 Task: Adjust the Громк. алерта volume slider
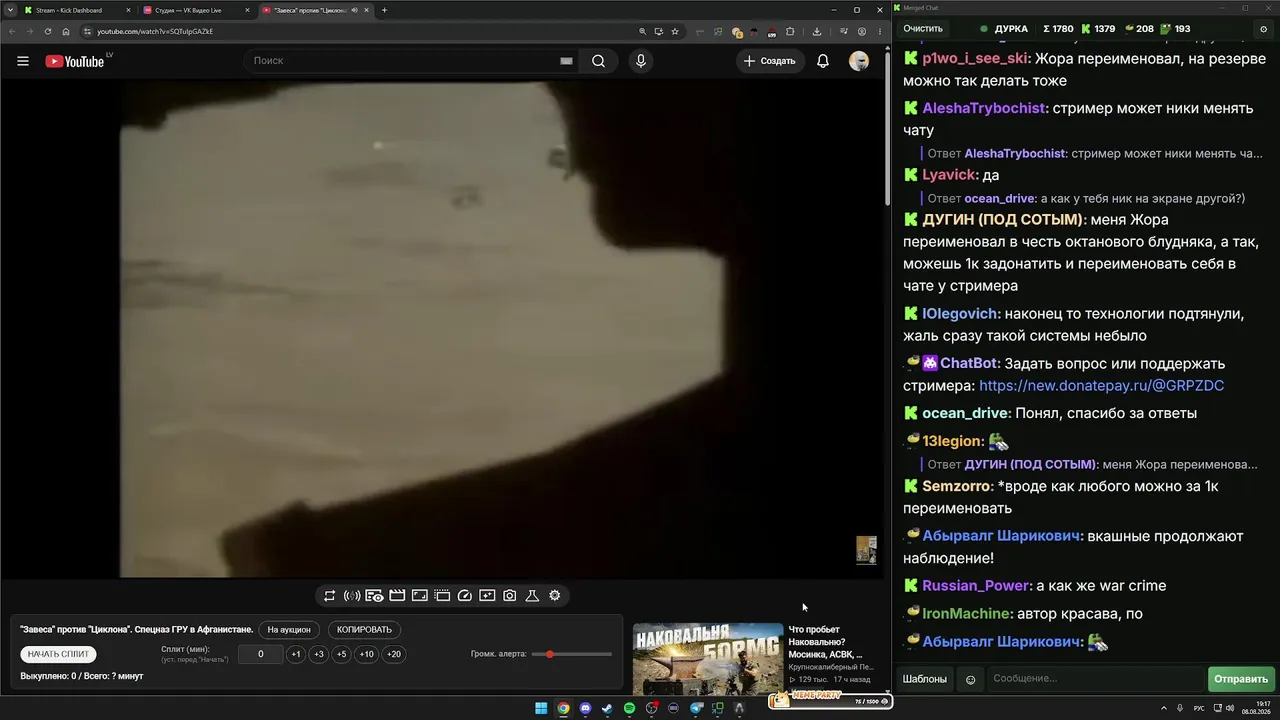pos(572,654)
